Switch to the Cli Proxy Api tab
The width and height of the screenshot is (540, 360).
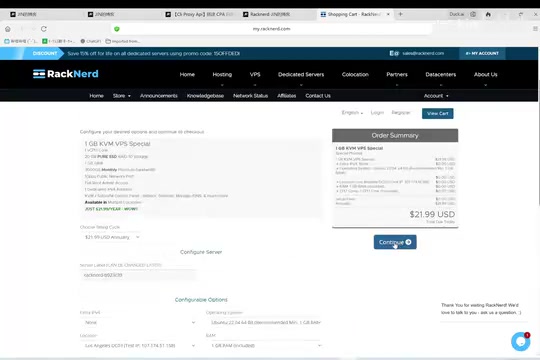200,14
